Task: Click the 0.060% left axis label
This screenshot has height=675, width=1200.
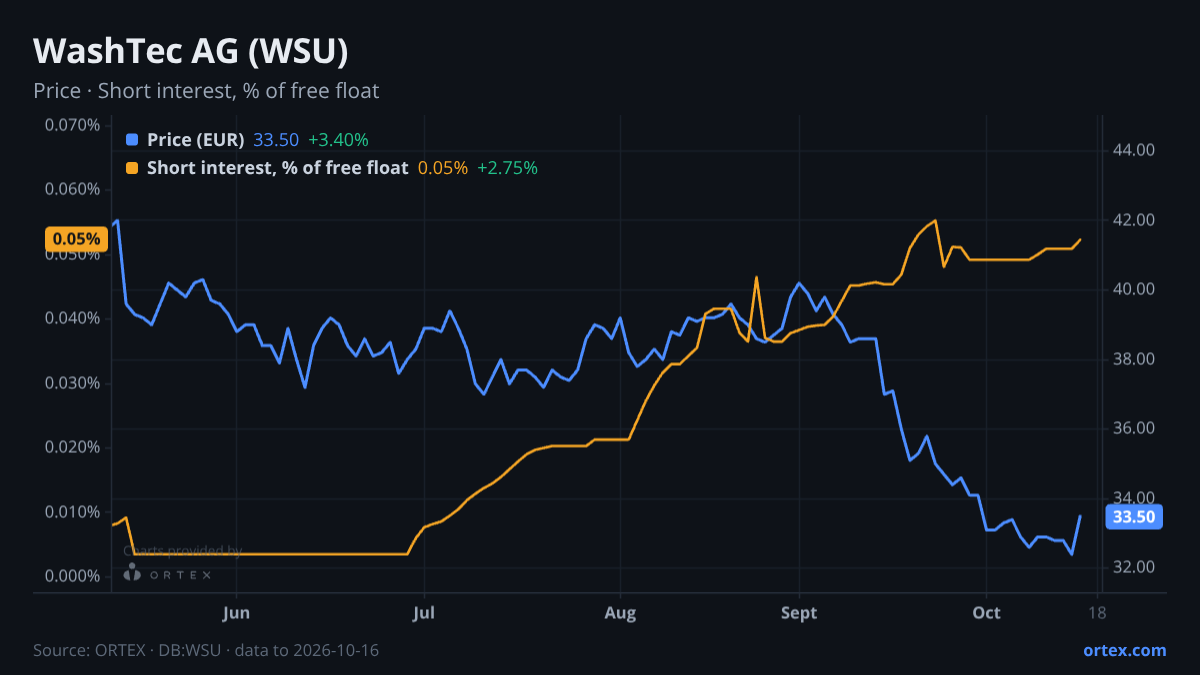Action: pyautogui.click(x=73, y=189)
